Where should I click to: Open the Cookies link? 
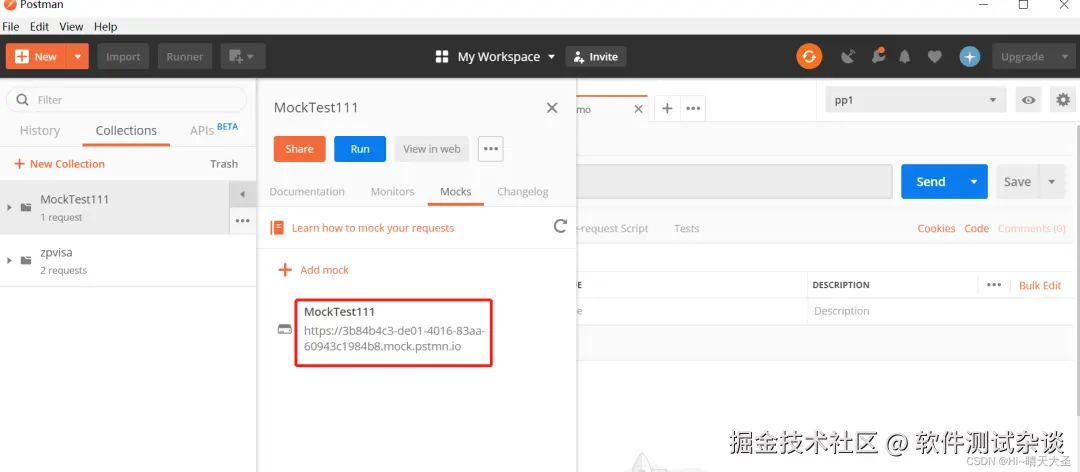936,228
